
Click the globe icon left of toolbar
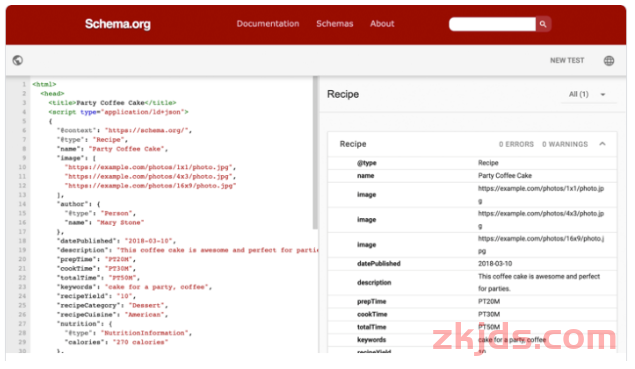pyautogui.click(x=18, y=60)
